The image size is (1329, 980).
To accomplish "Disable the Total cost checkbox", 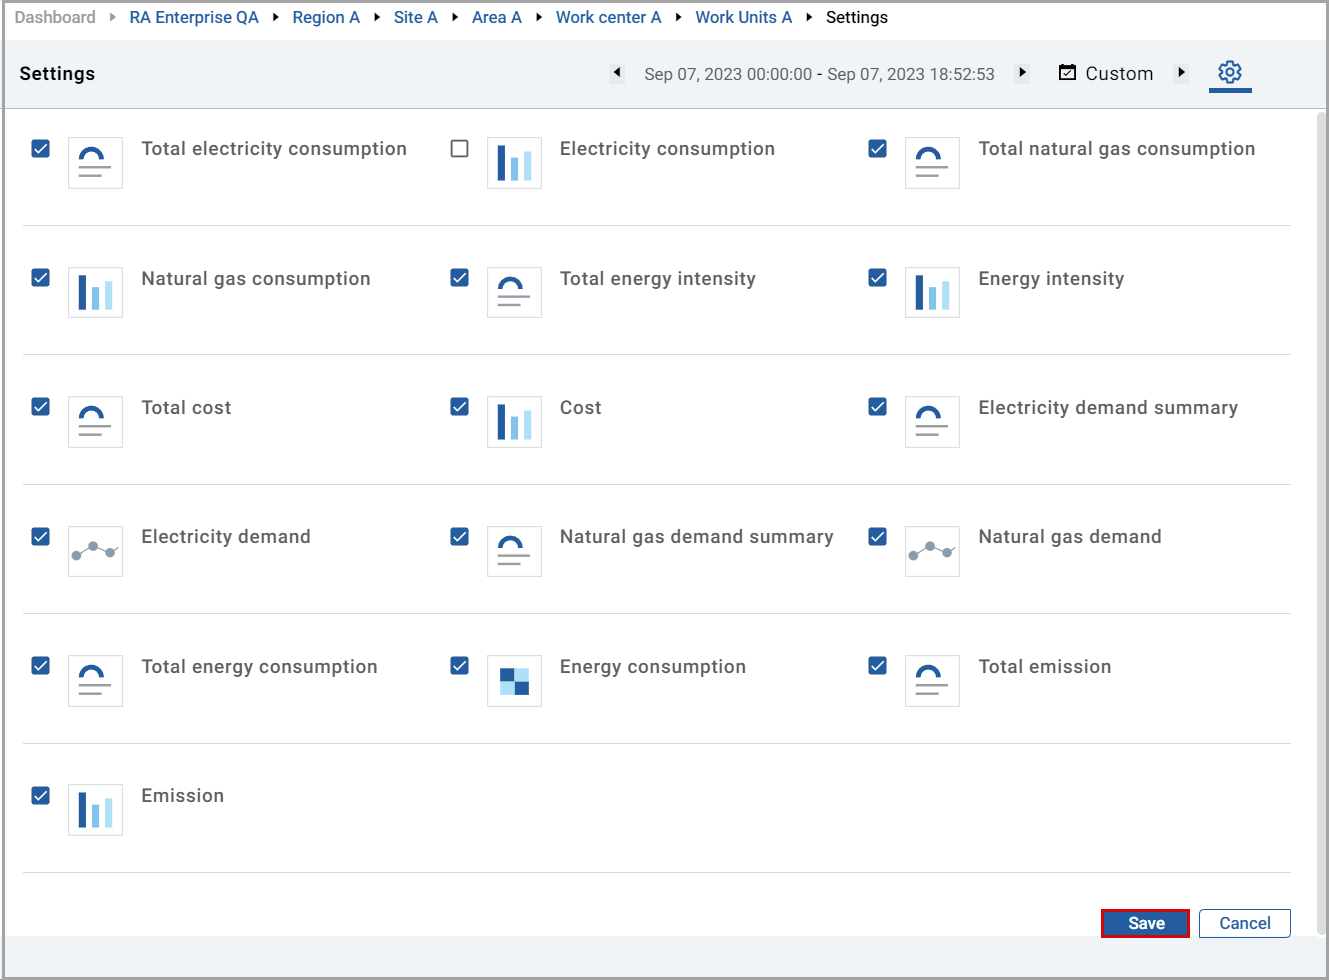I will click(x=40, y=407).
